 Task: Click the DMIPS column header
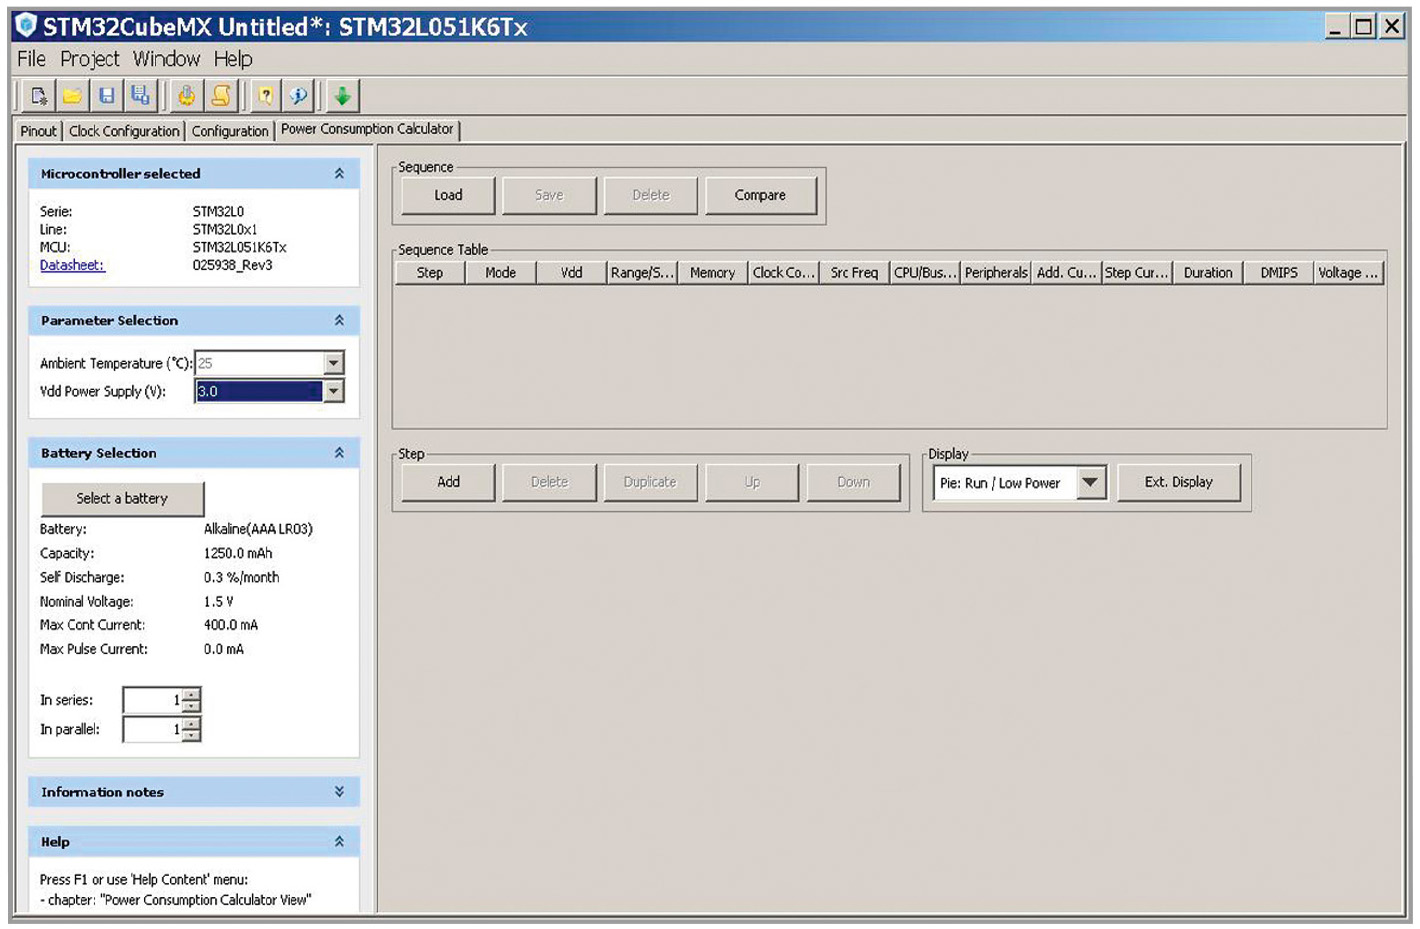(1279, 273)
